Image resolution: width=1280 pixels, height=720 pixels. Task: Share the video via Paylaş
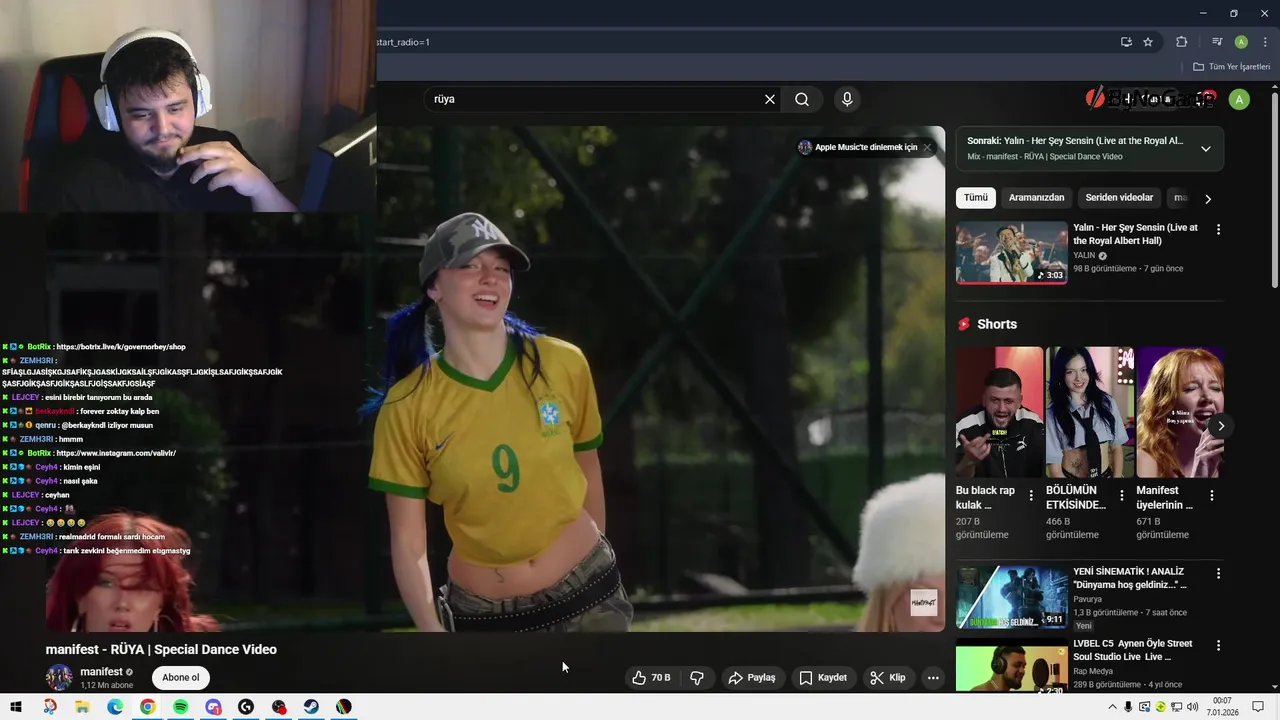point(752,677)
